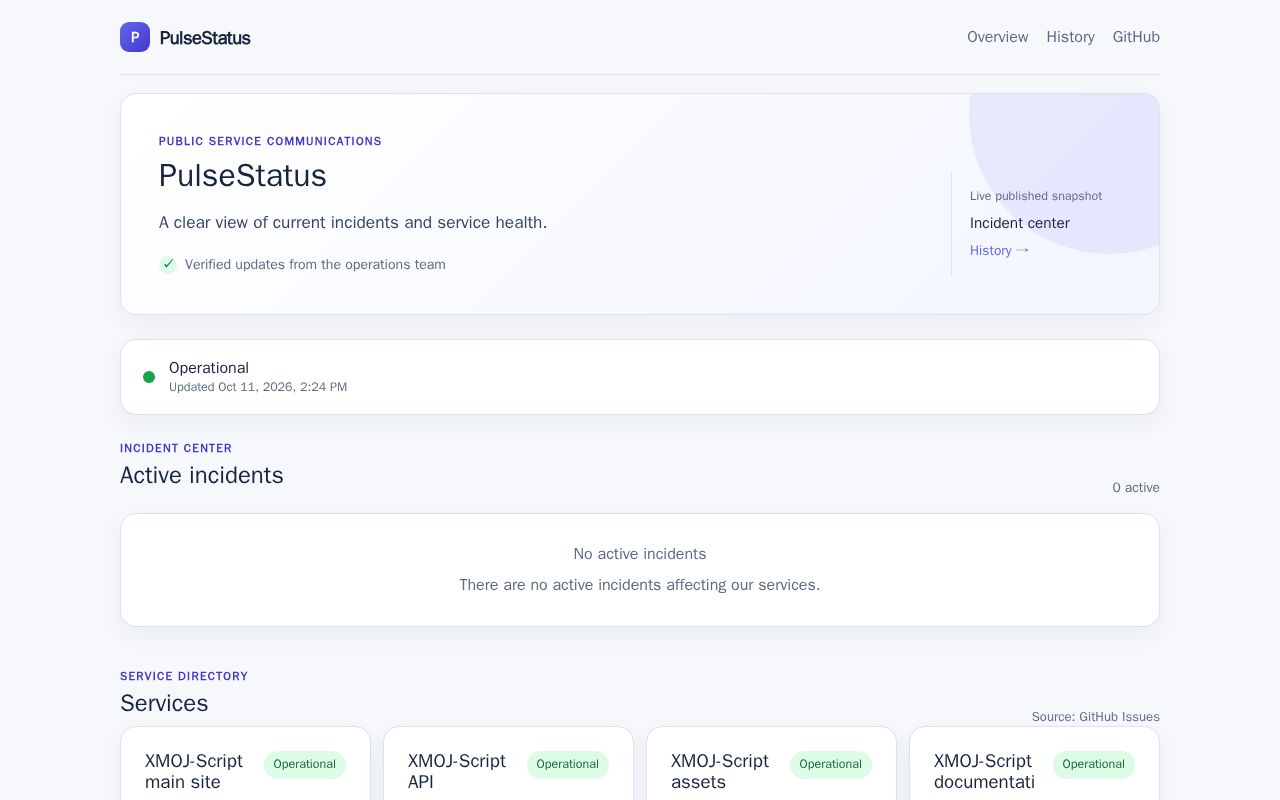
Task: Click Operational badge on XMOJ-Script assets card
Action: [x=831, y=764]
